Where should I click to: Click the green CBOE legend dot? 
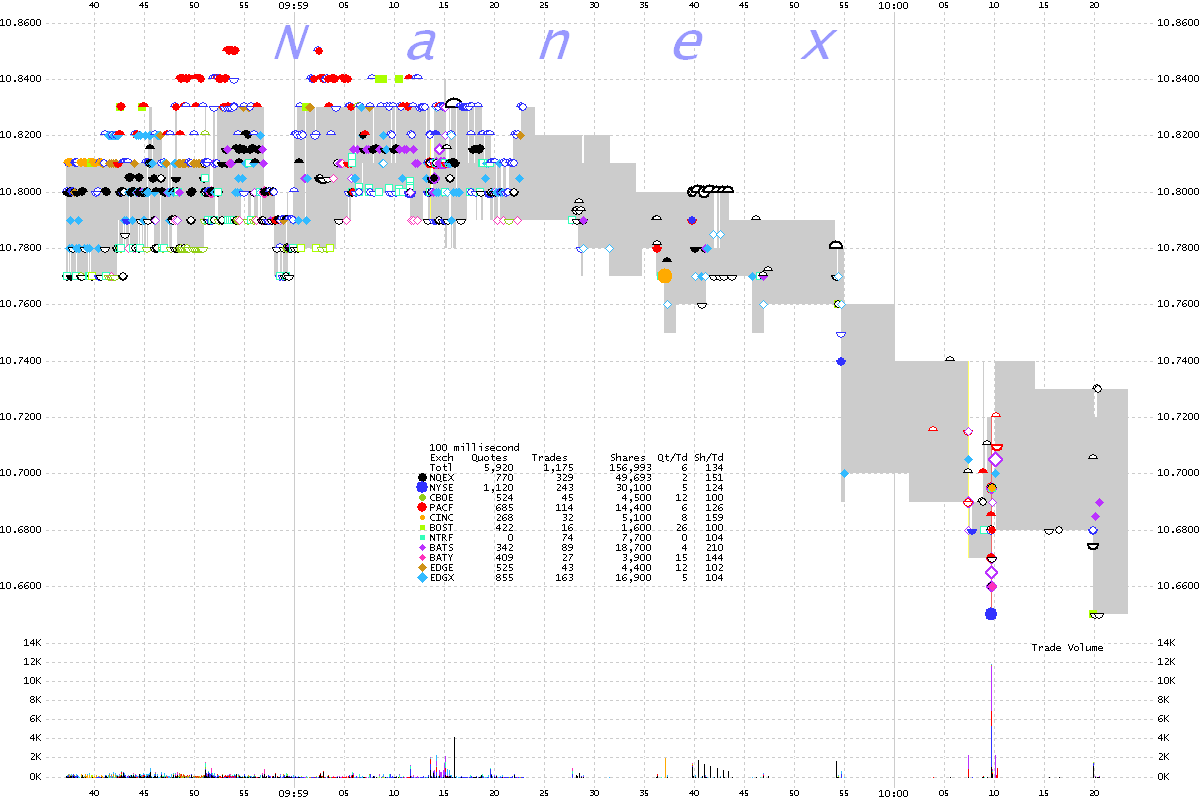(422, 497)
